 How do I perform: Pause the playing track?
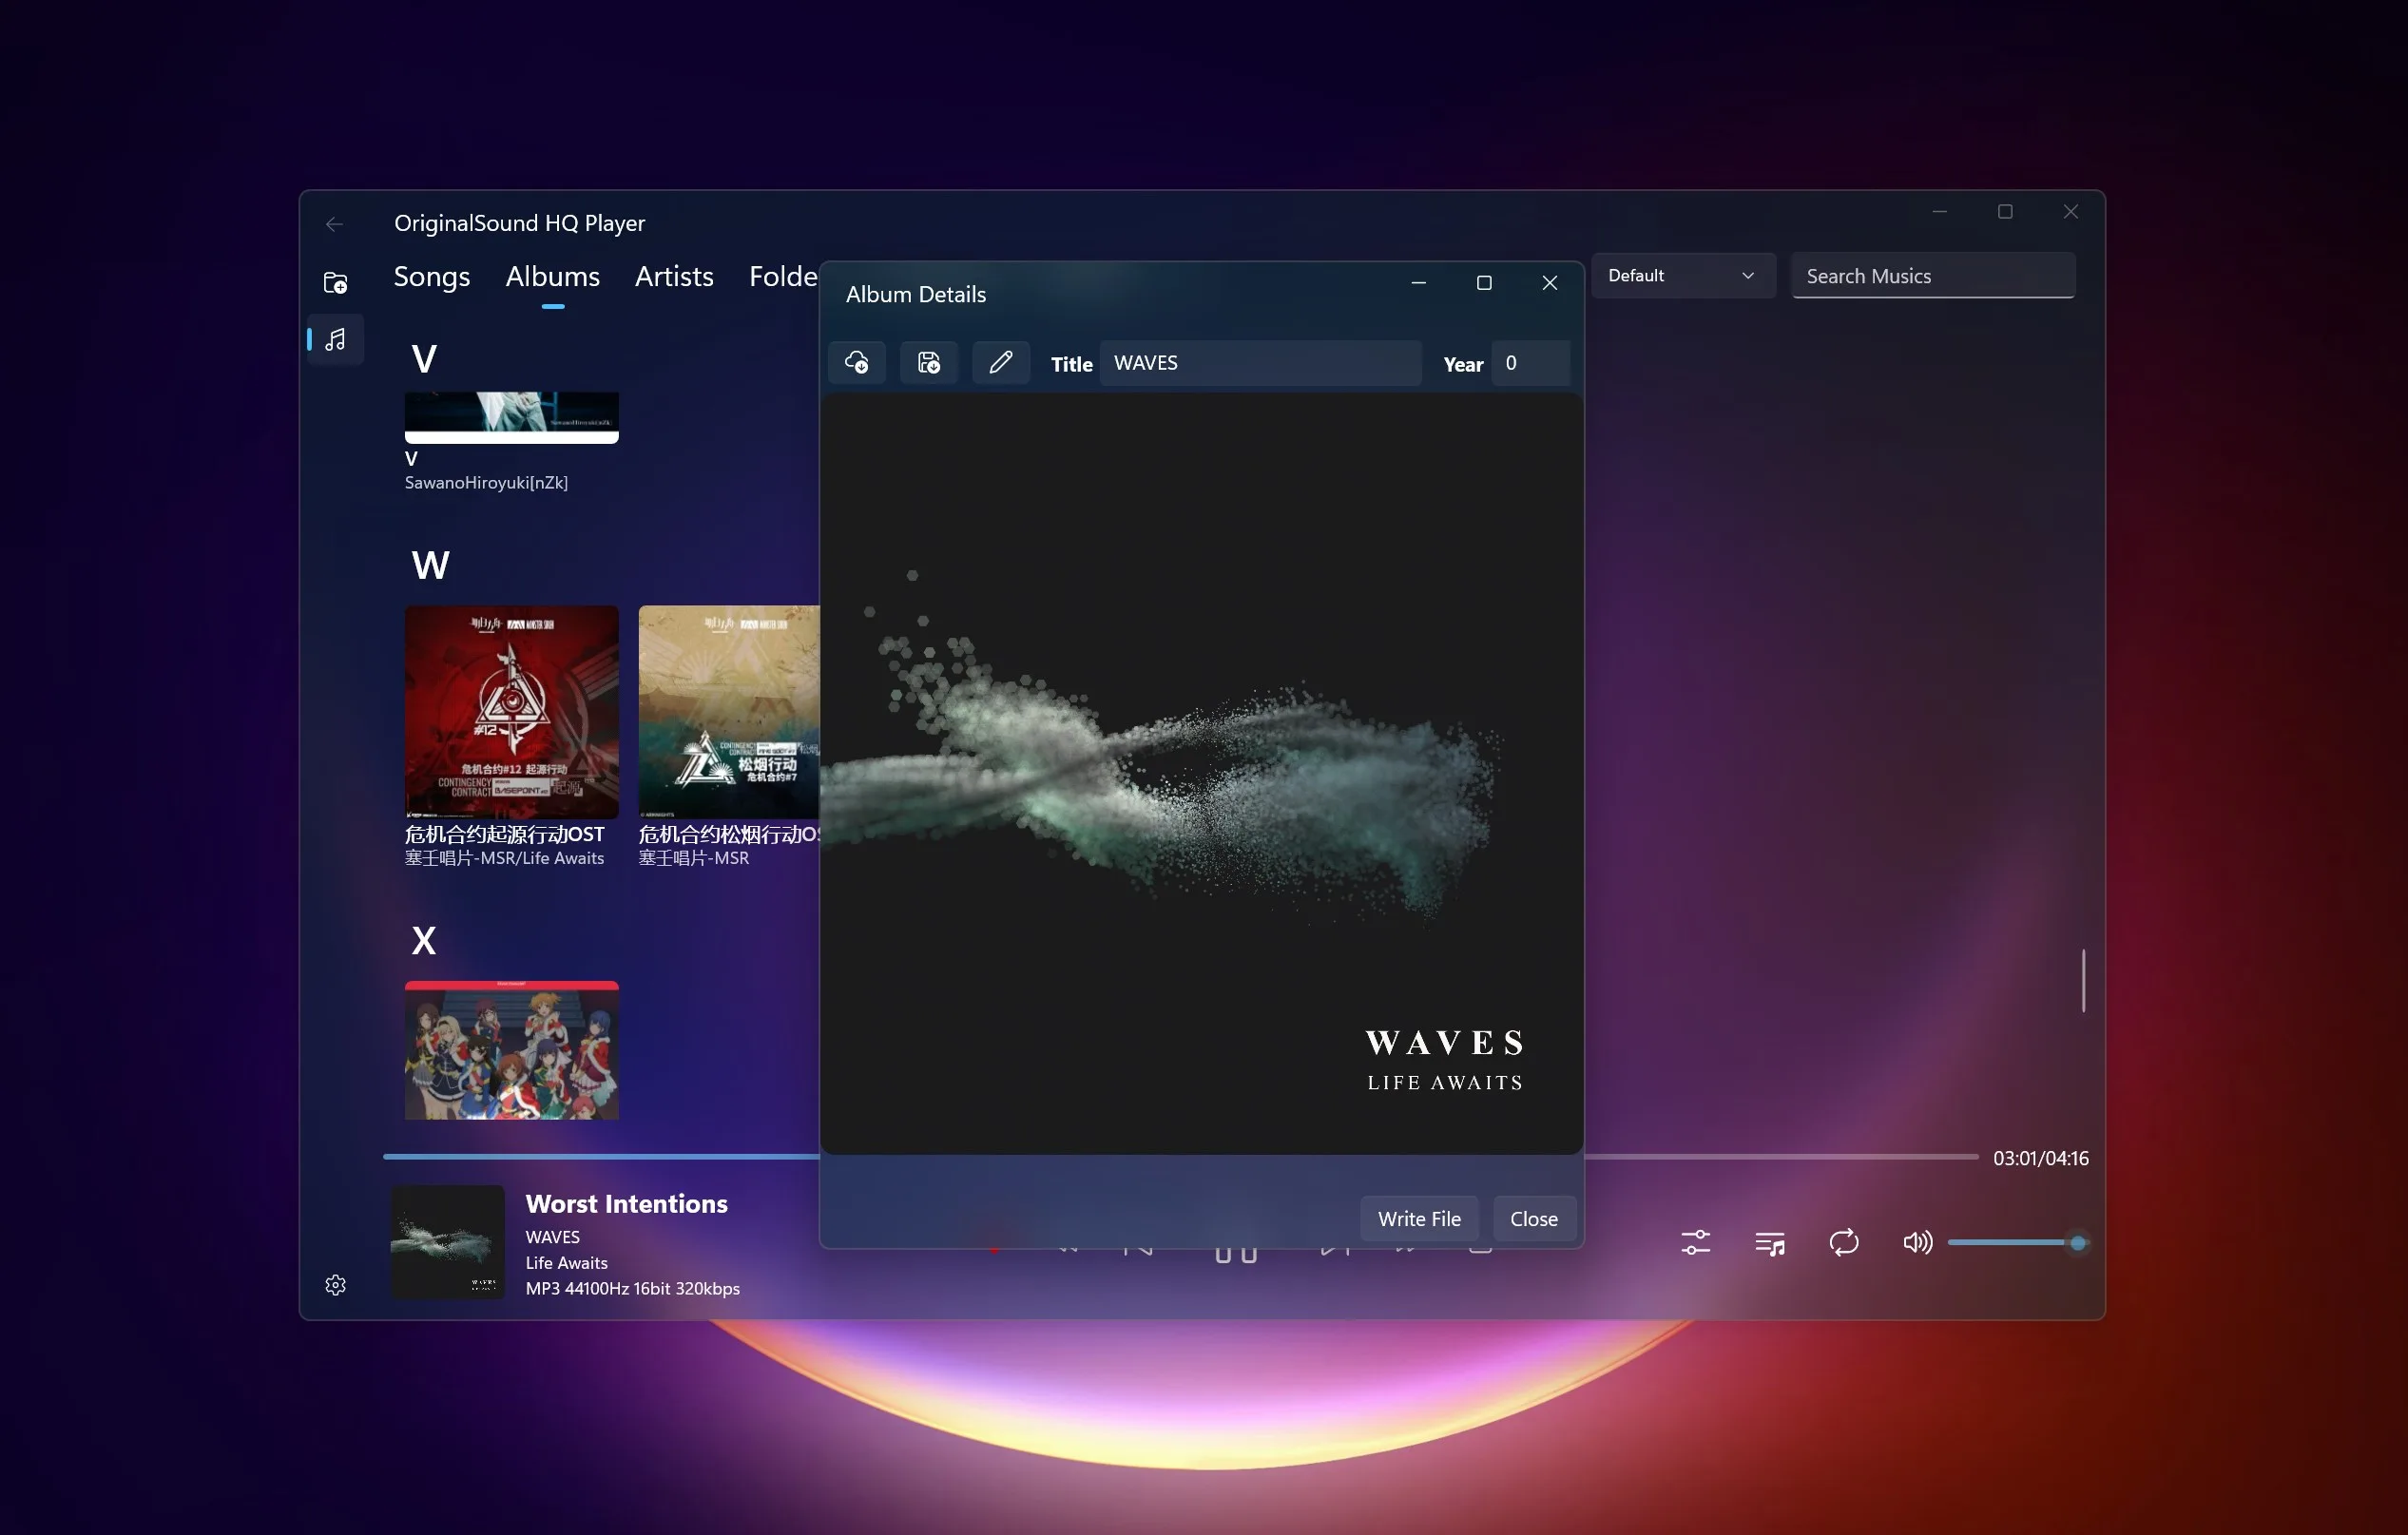click(1236, 1254)
